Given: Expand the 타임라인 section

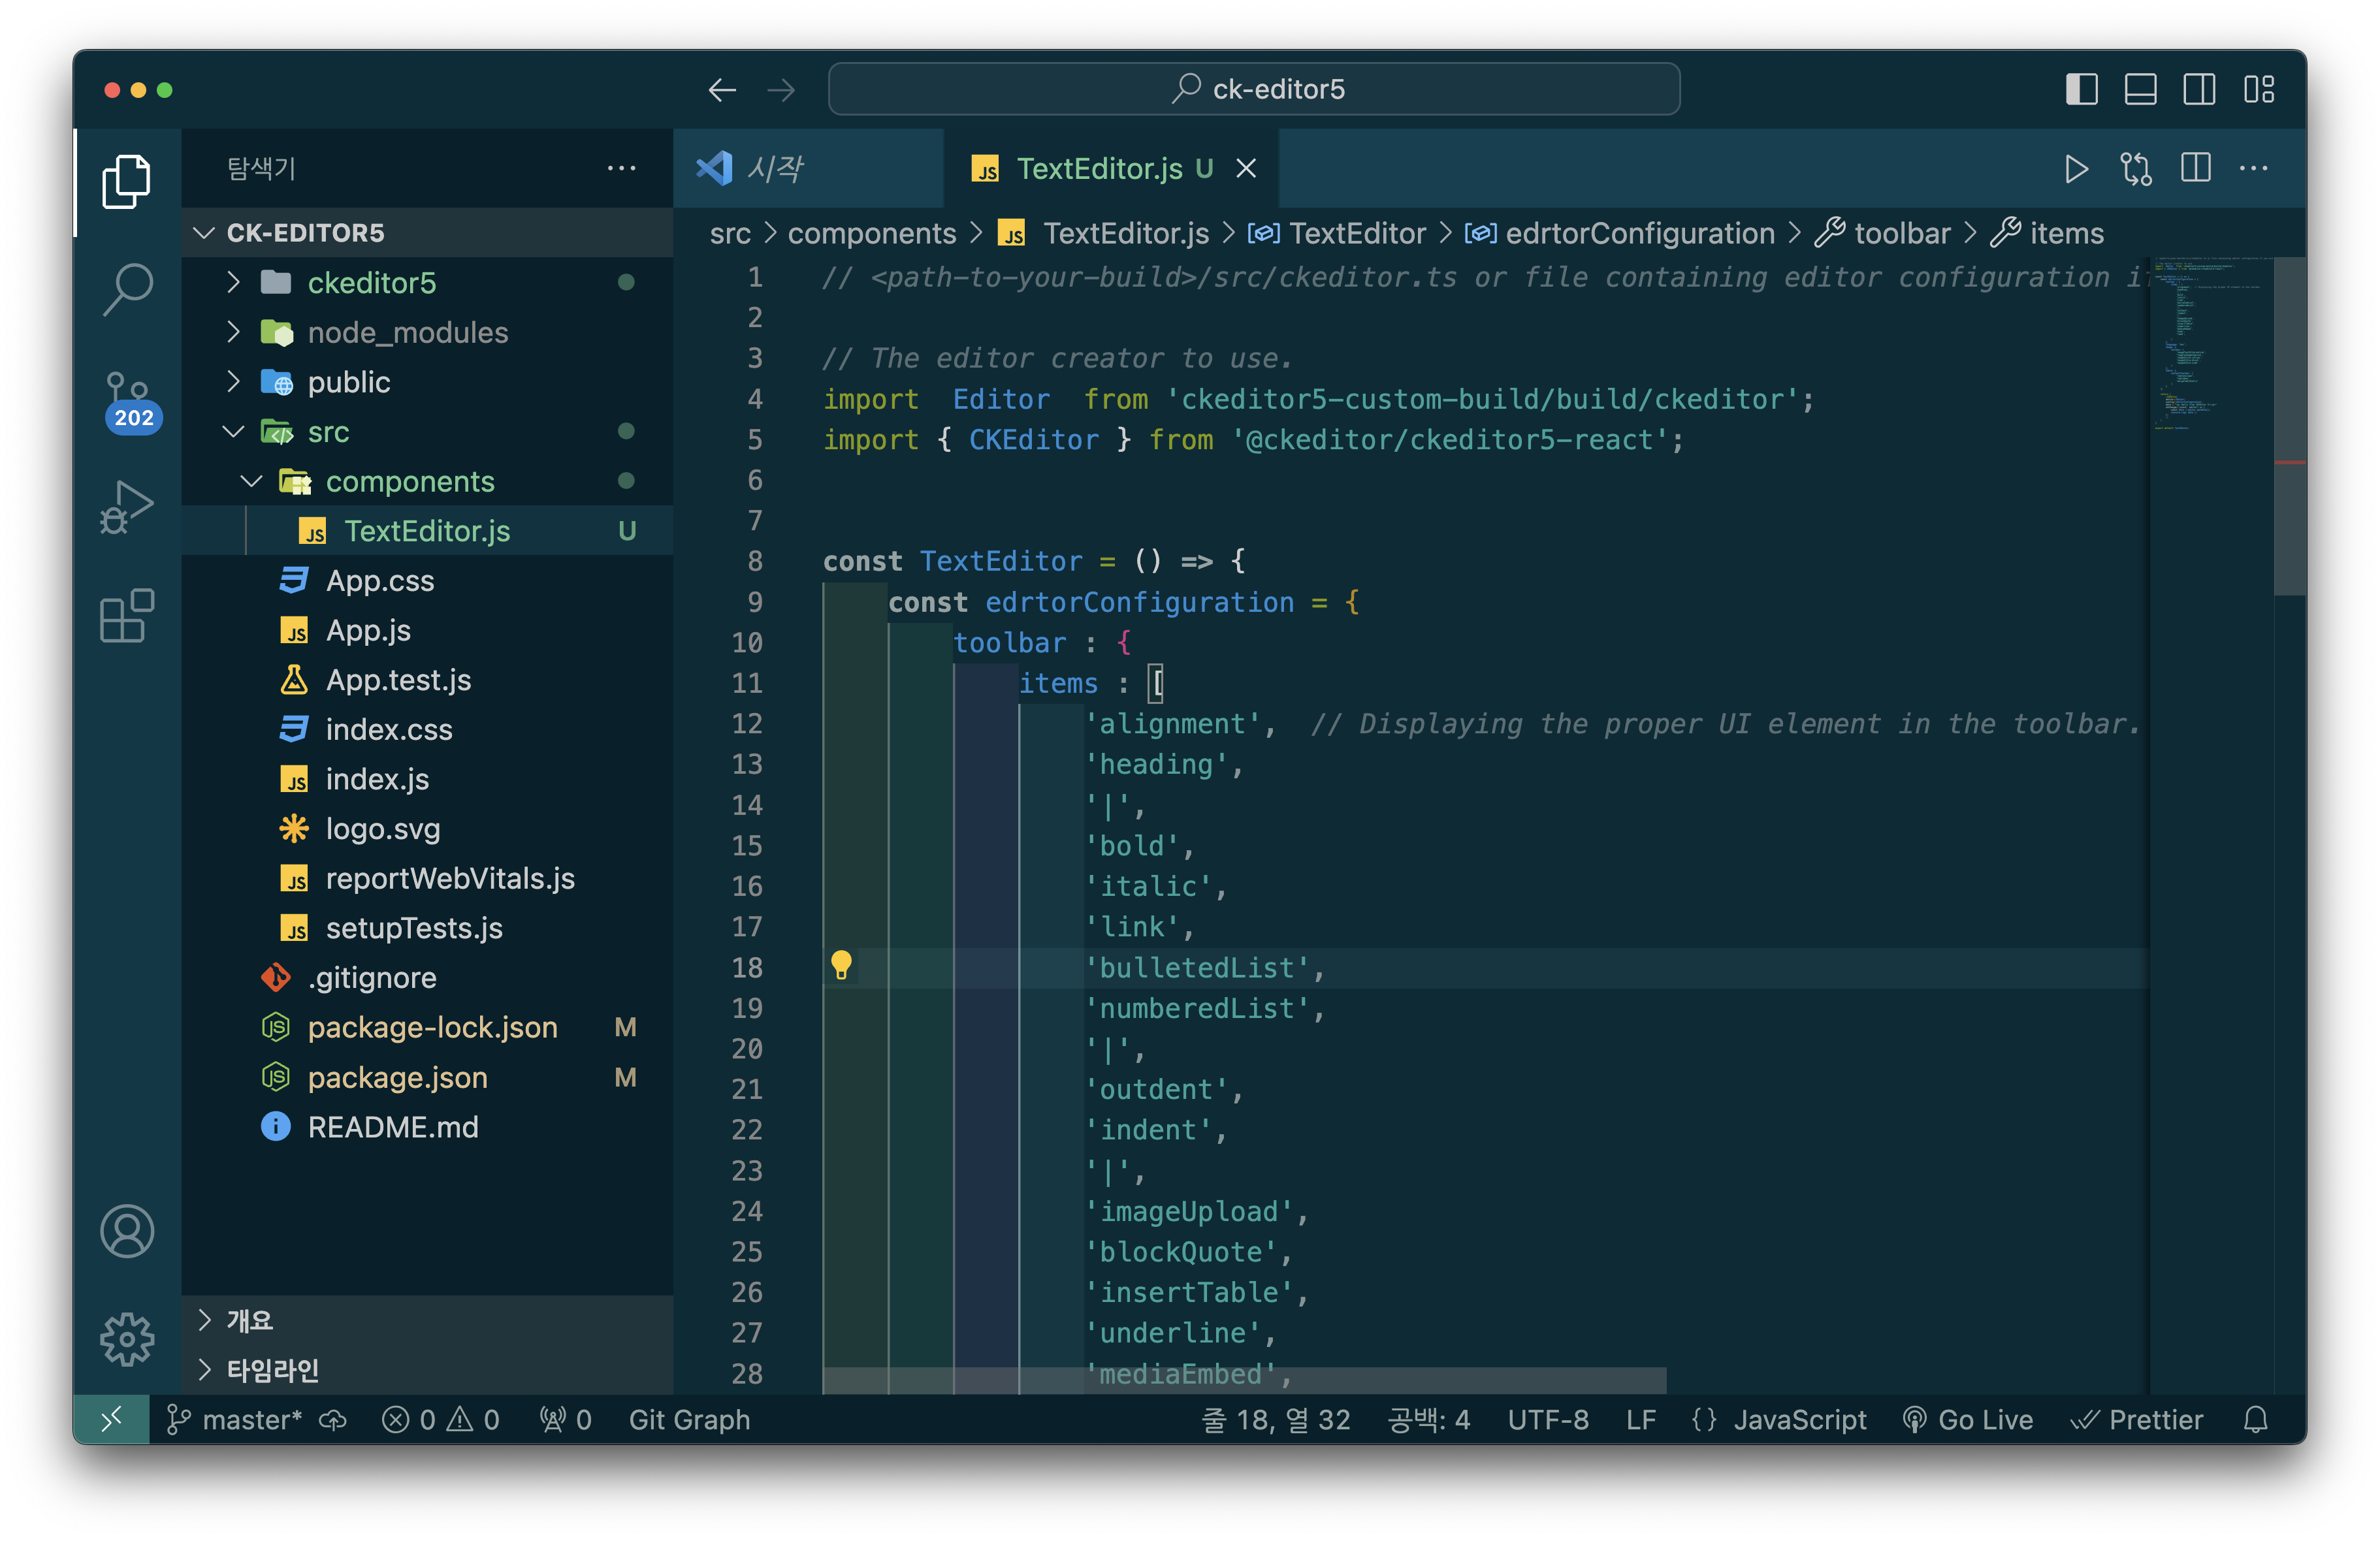Looking at the screenshot, I should coord(272,1369).
